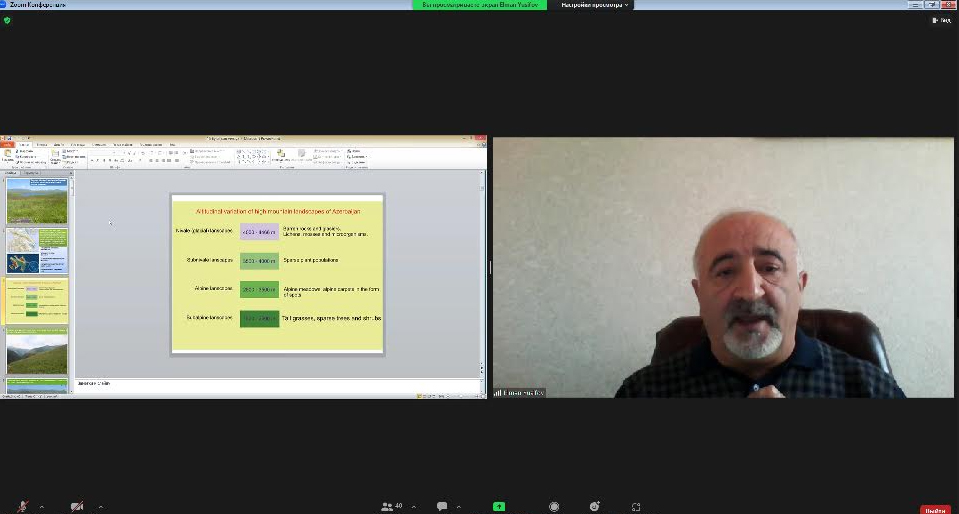Click the Arrange icon in PowerPoint ribbon
Viewport: 959px width, 514px height.
click(x=281, y=155)
